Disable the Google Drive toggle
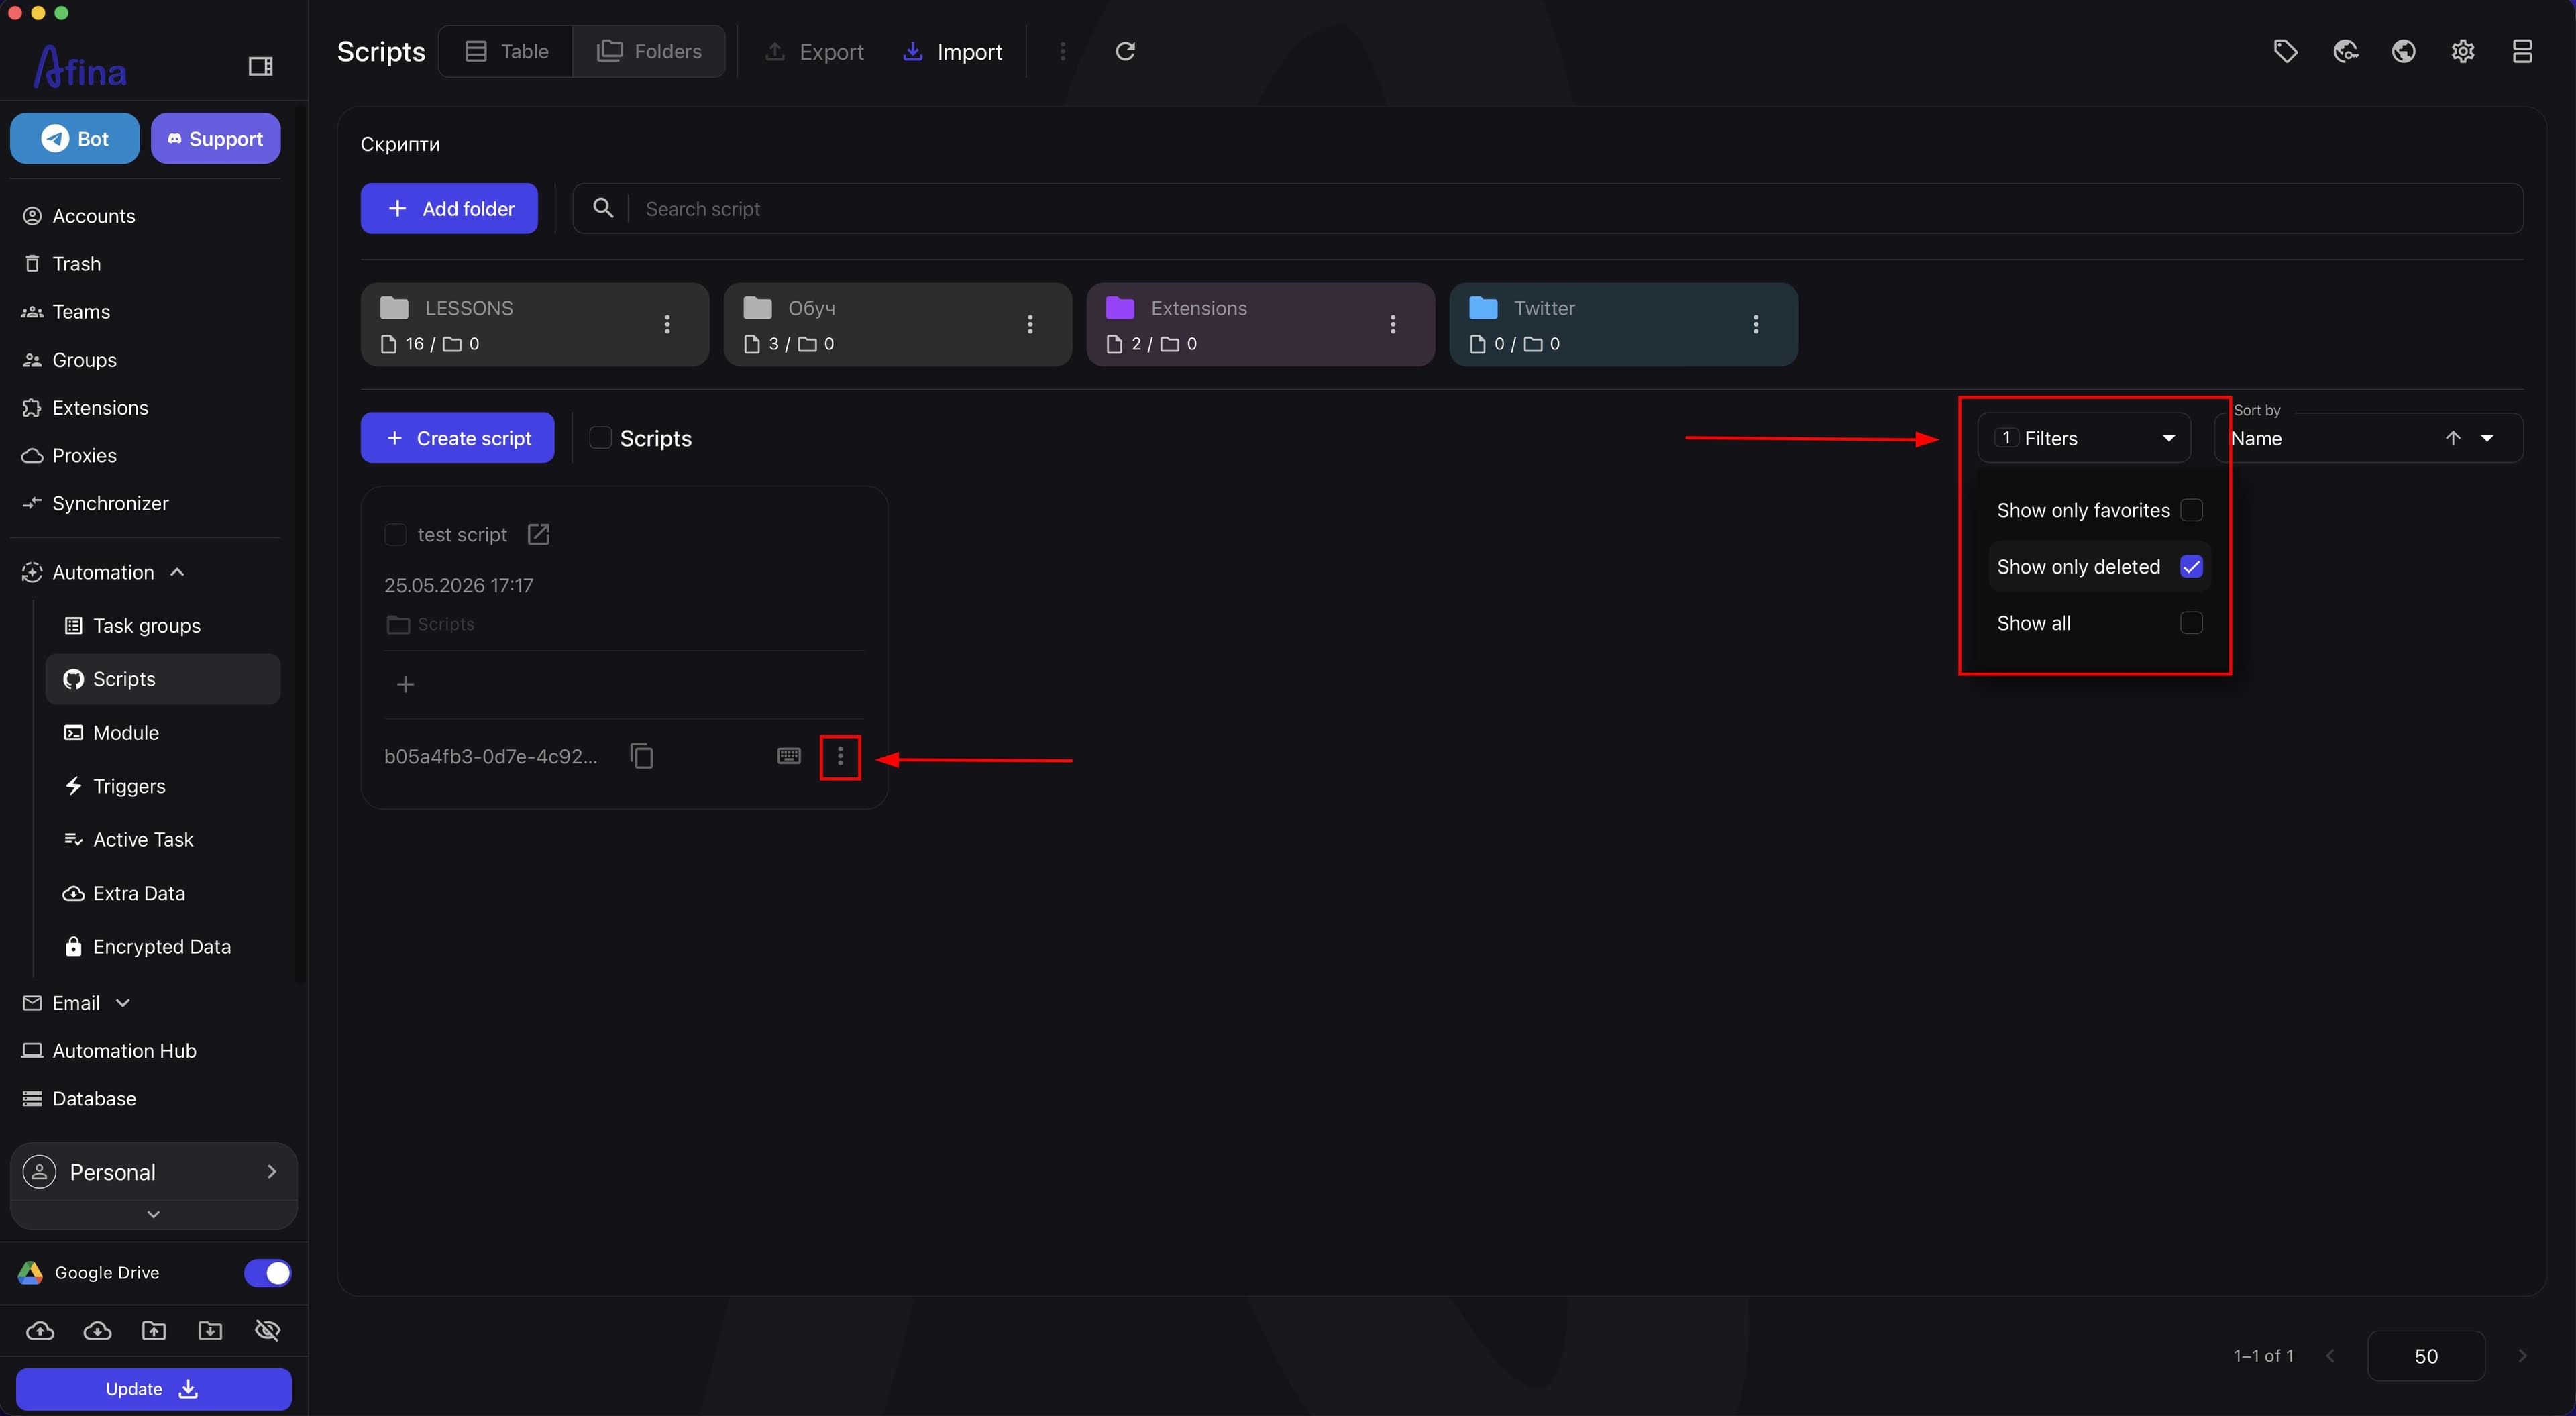 point(267,1272)
